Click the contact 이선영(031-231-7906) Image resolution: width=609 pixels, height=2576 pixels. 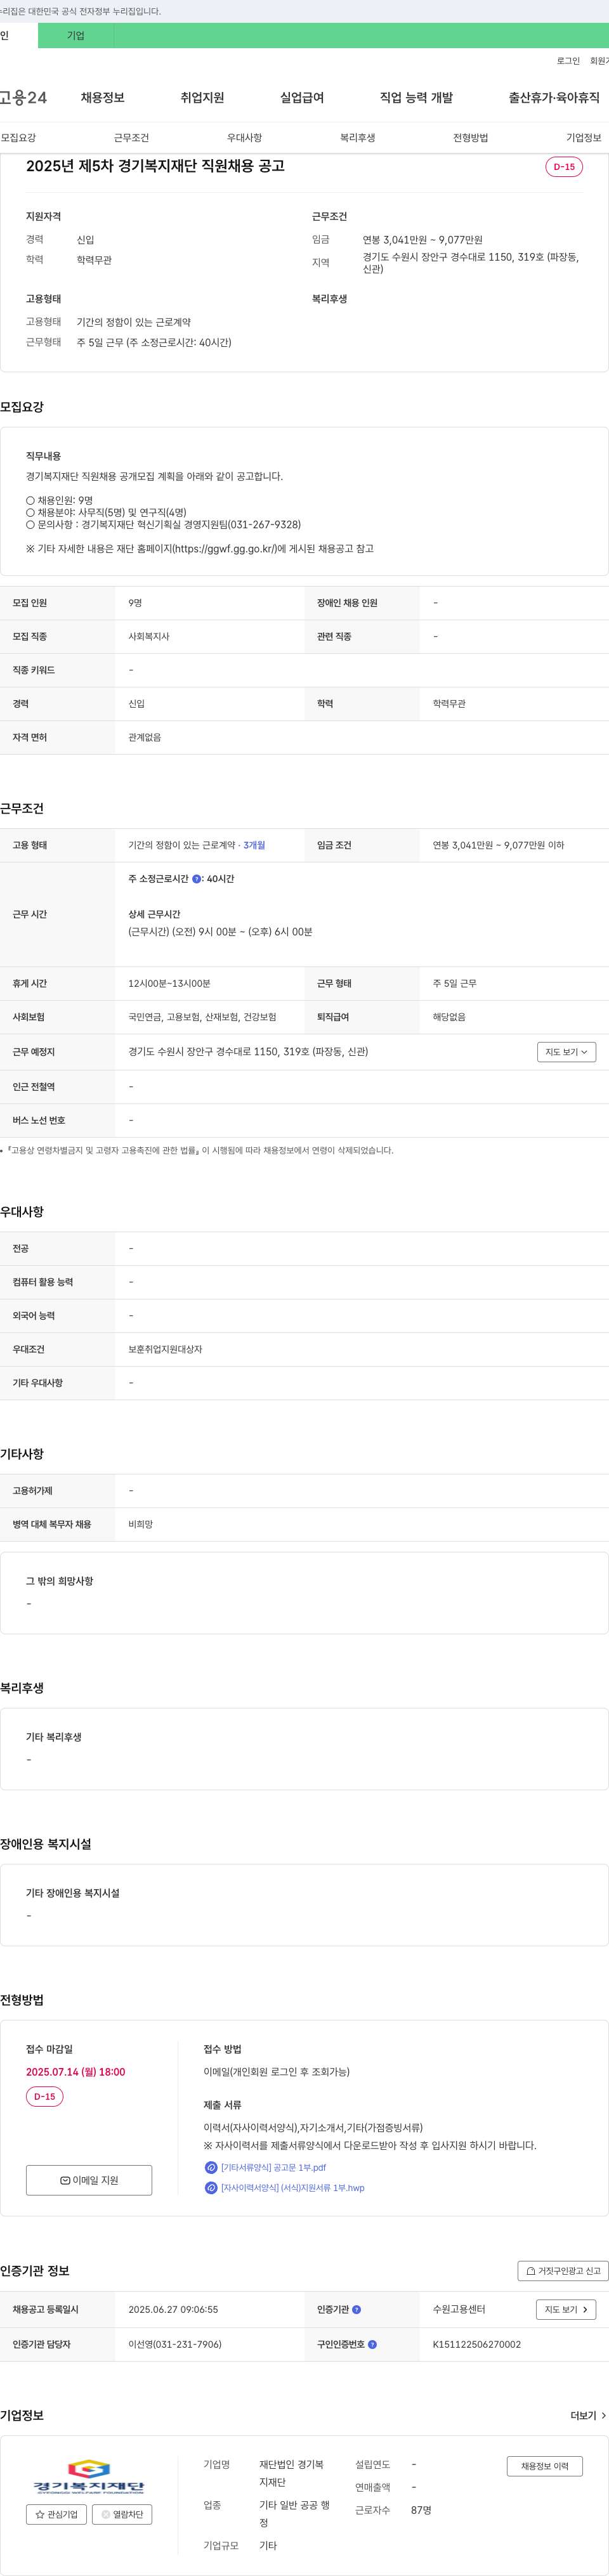[175, 2344]
